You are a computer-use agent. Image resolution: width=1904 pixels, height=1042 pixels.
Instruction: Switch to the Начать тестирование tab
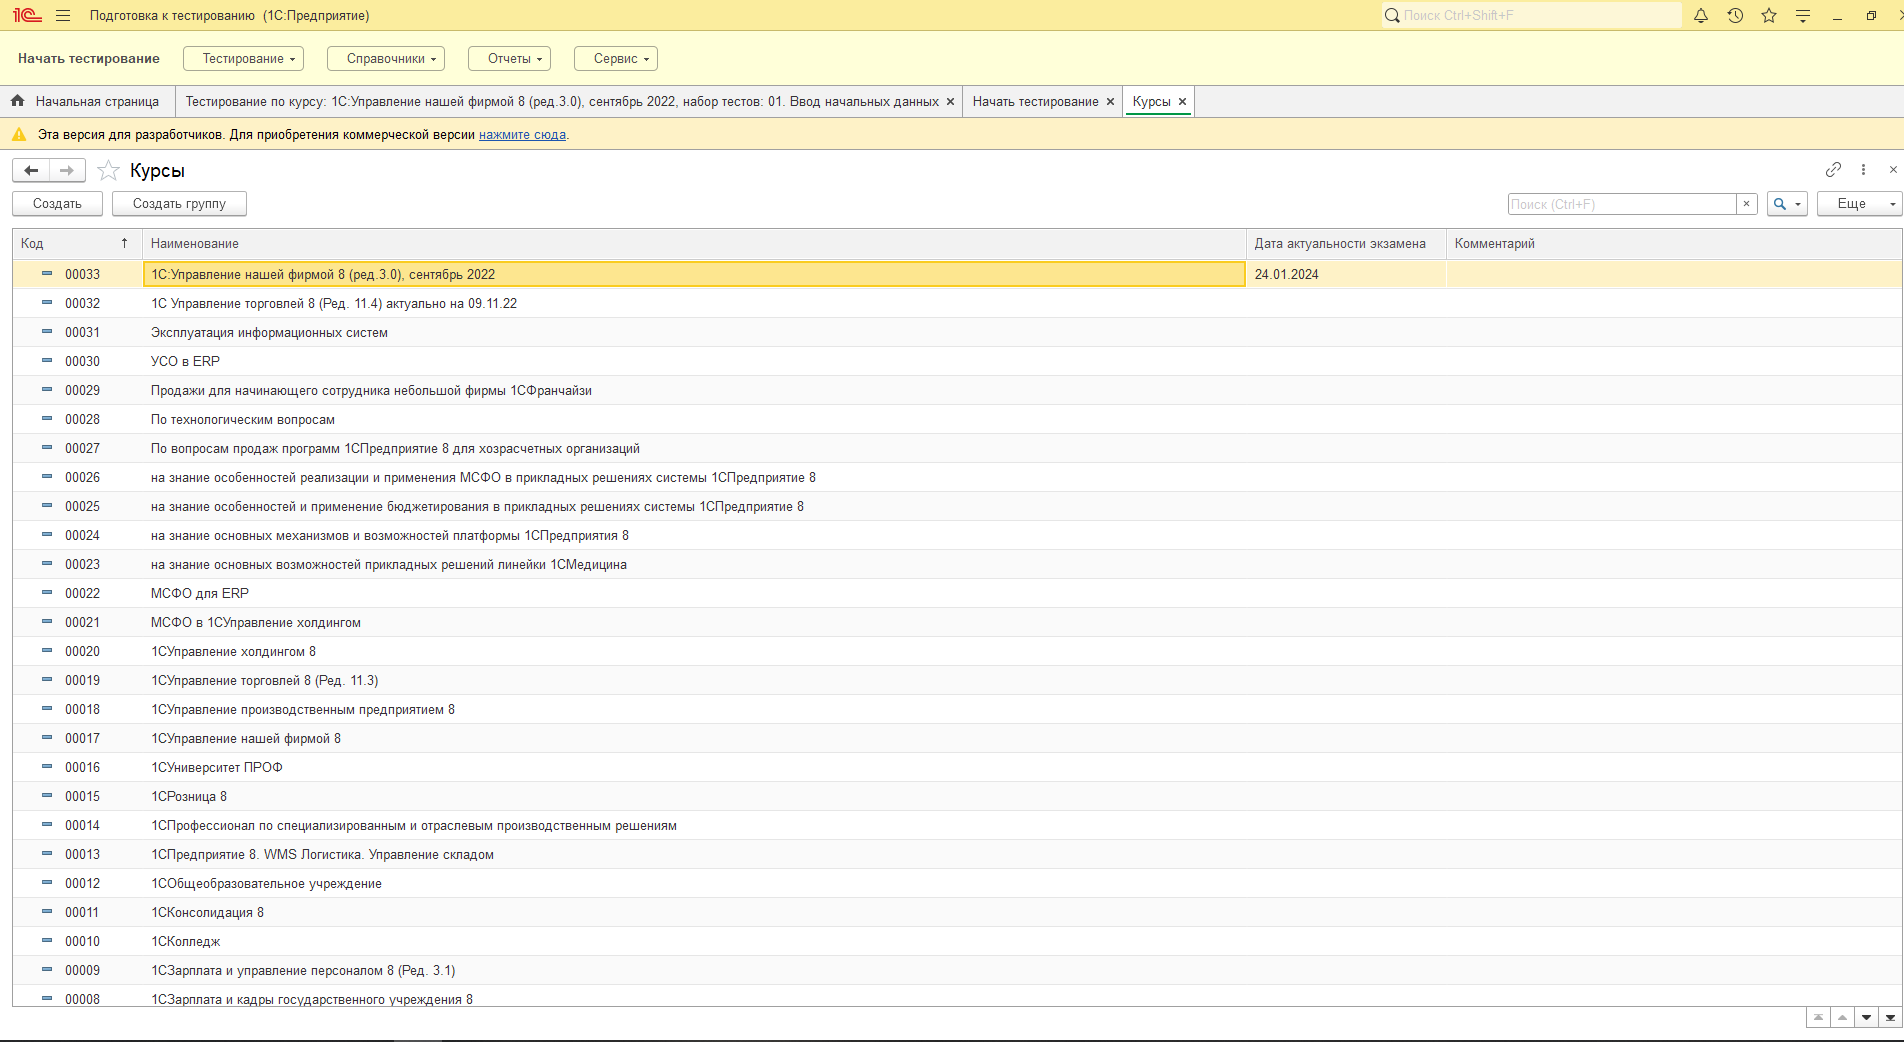pyautogui.click(x=1035, y=102)
